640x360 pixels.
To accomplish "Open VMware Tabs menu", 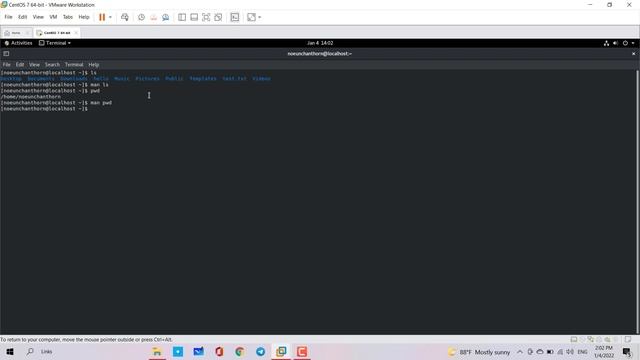I will tap(68, 17).
